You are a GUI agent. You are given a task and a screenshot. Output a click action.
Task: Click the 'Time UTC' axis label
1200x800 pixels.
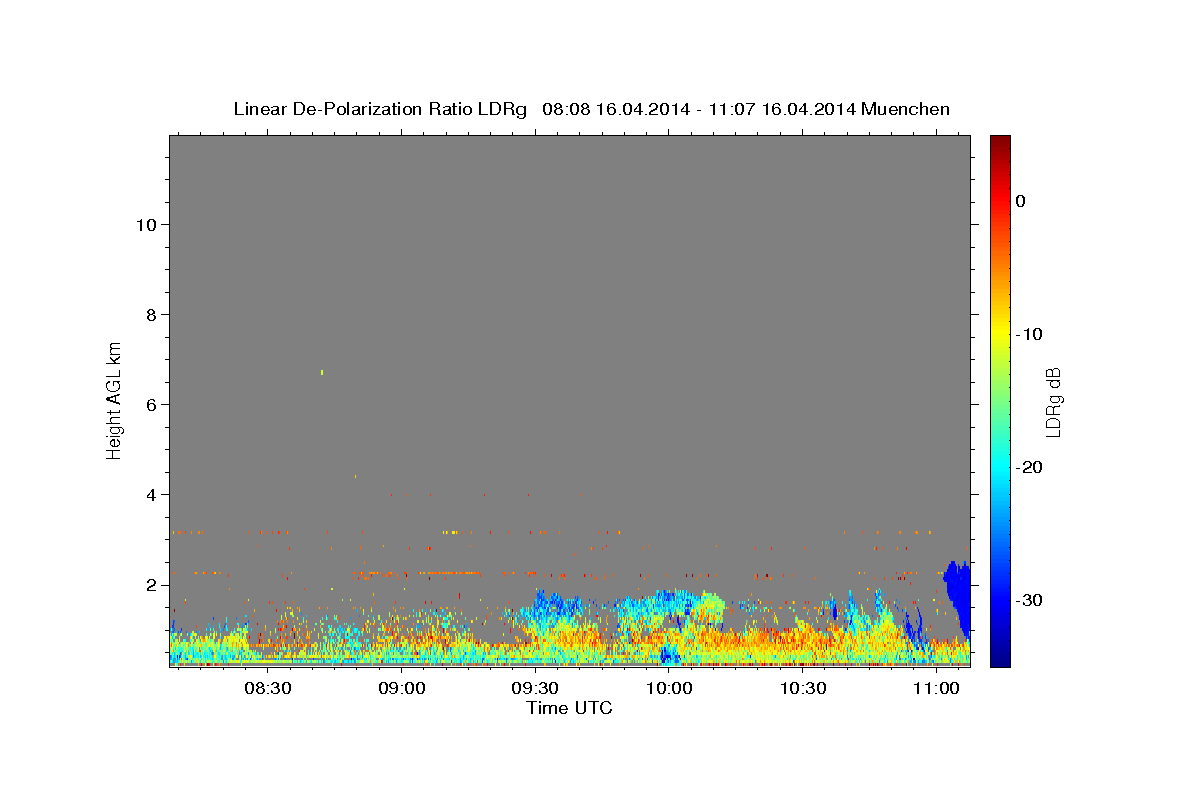click(x=569, y=708)
